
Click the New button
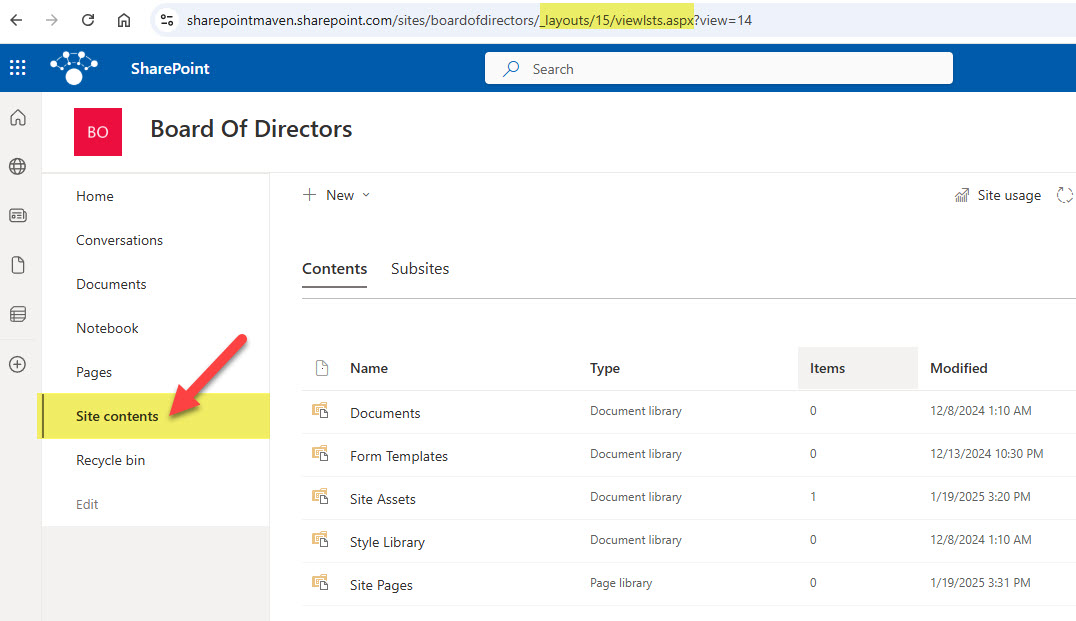(x=336, y=195)
